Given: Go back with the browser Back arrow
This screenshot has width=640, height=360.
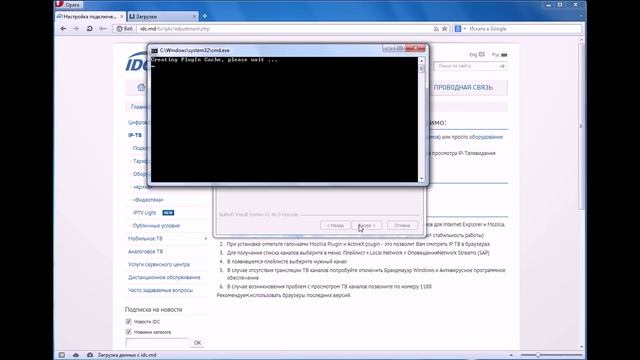Looking at the screenshot, I should (63, 29).
